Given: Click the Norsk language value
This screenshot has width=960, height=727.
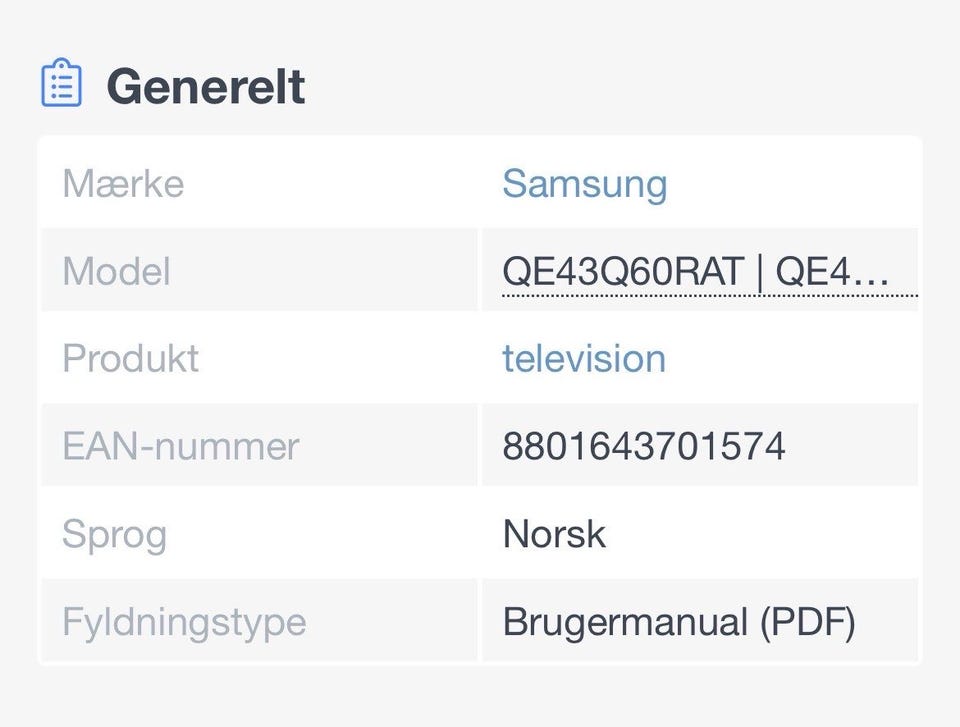Looking at the screenshot, I should pyautogui.click(x=554, y=533).
